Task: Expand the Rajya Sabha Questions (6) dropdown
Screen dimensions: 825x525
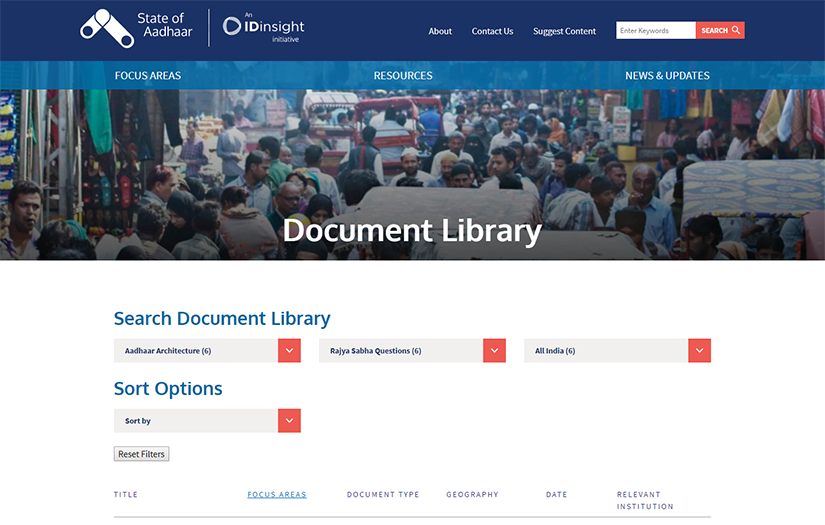Action: [412, 350]
